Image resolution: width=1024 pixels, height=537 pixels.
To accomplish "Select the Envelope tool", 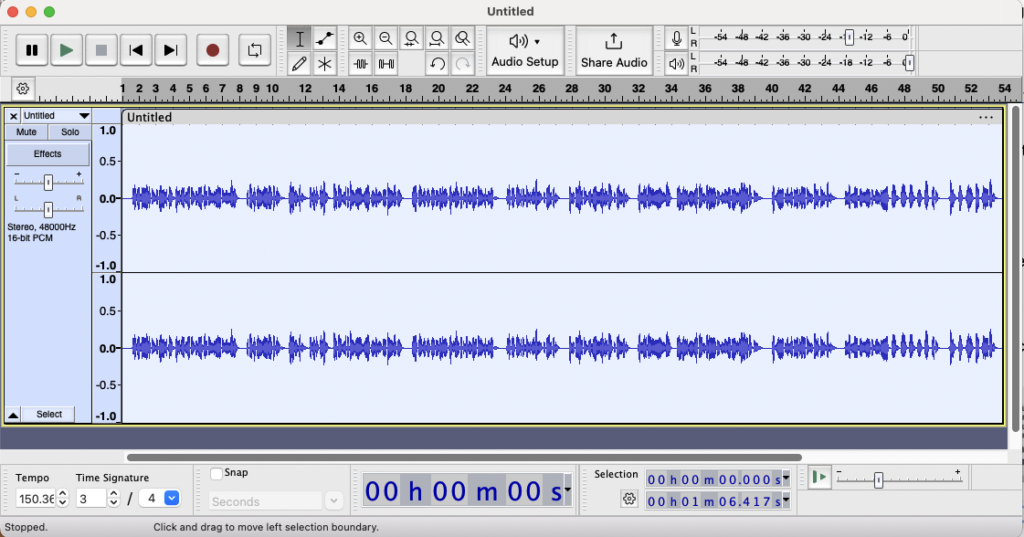I will [x=325, y=39].
